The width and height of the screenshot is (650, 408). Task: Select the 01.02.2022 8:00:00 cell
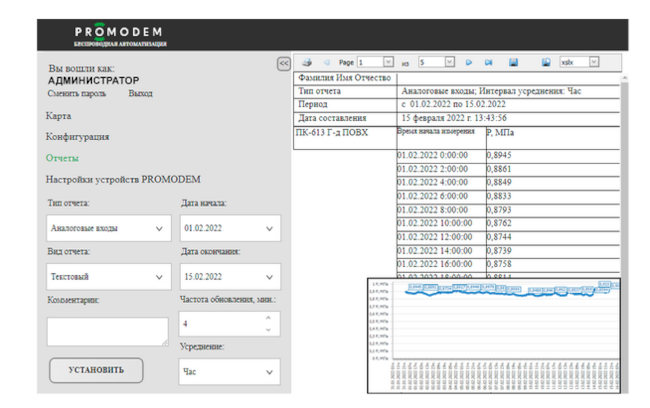click(x=441, y=210)
